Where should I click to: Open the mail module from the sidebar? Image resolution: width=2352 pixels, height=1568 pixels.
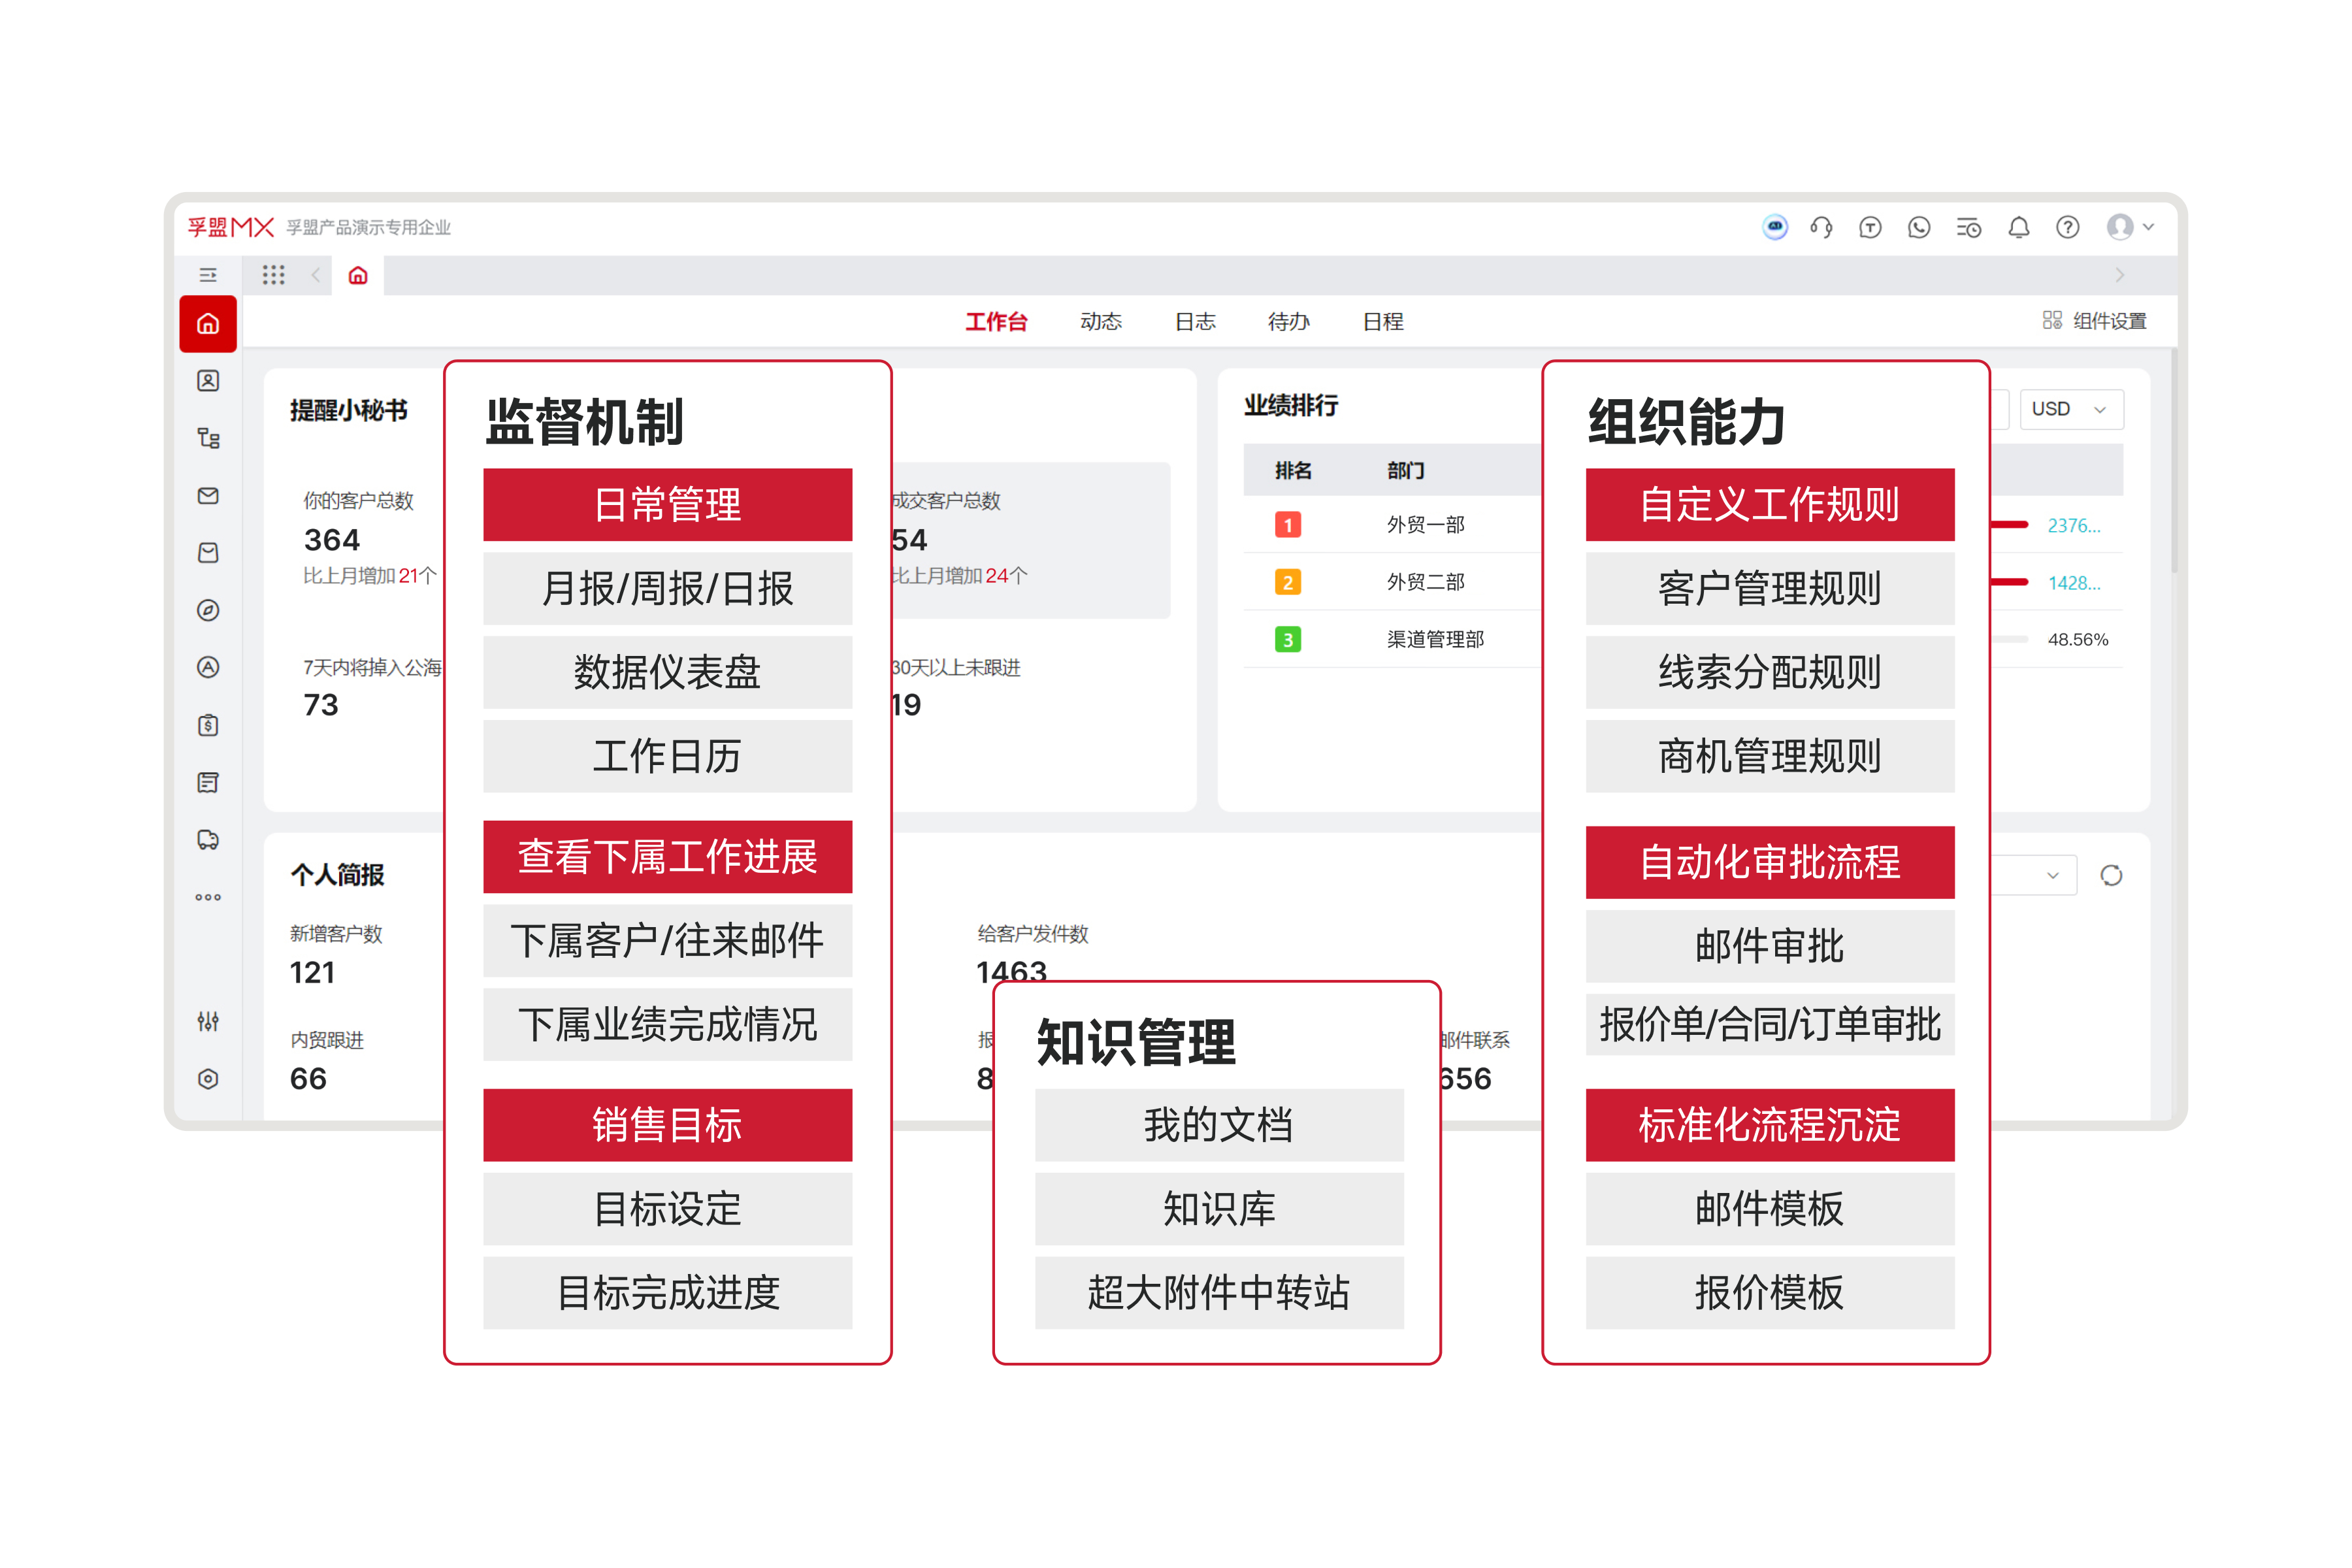tap(208, 495)
